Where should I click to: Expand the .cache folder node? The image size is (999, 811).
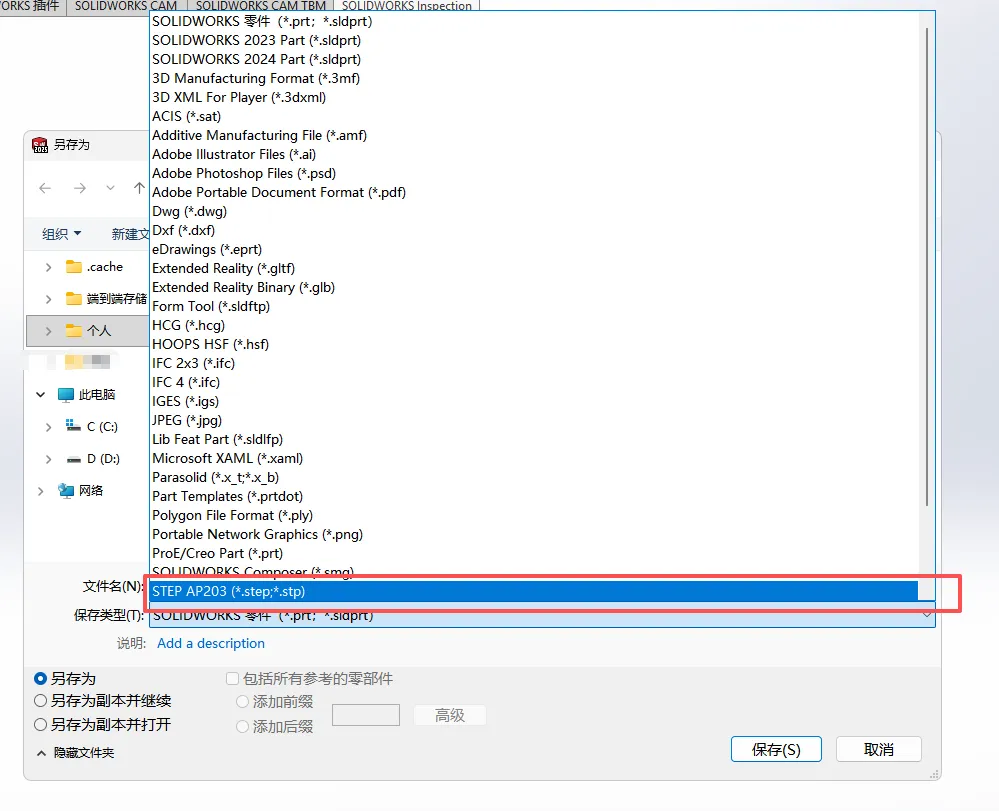point(48,267)
